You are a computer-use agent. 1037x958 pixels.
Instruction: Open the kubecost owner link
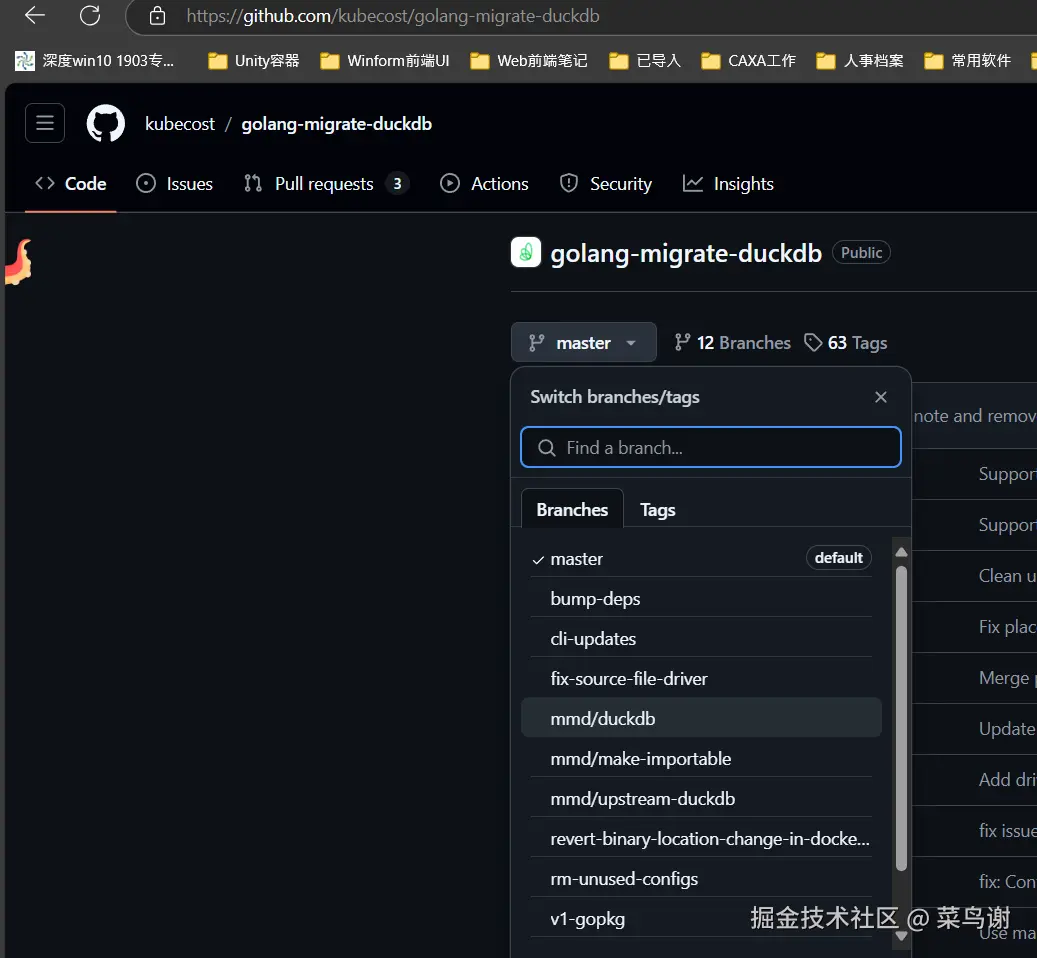(180, 124)
